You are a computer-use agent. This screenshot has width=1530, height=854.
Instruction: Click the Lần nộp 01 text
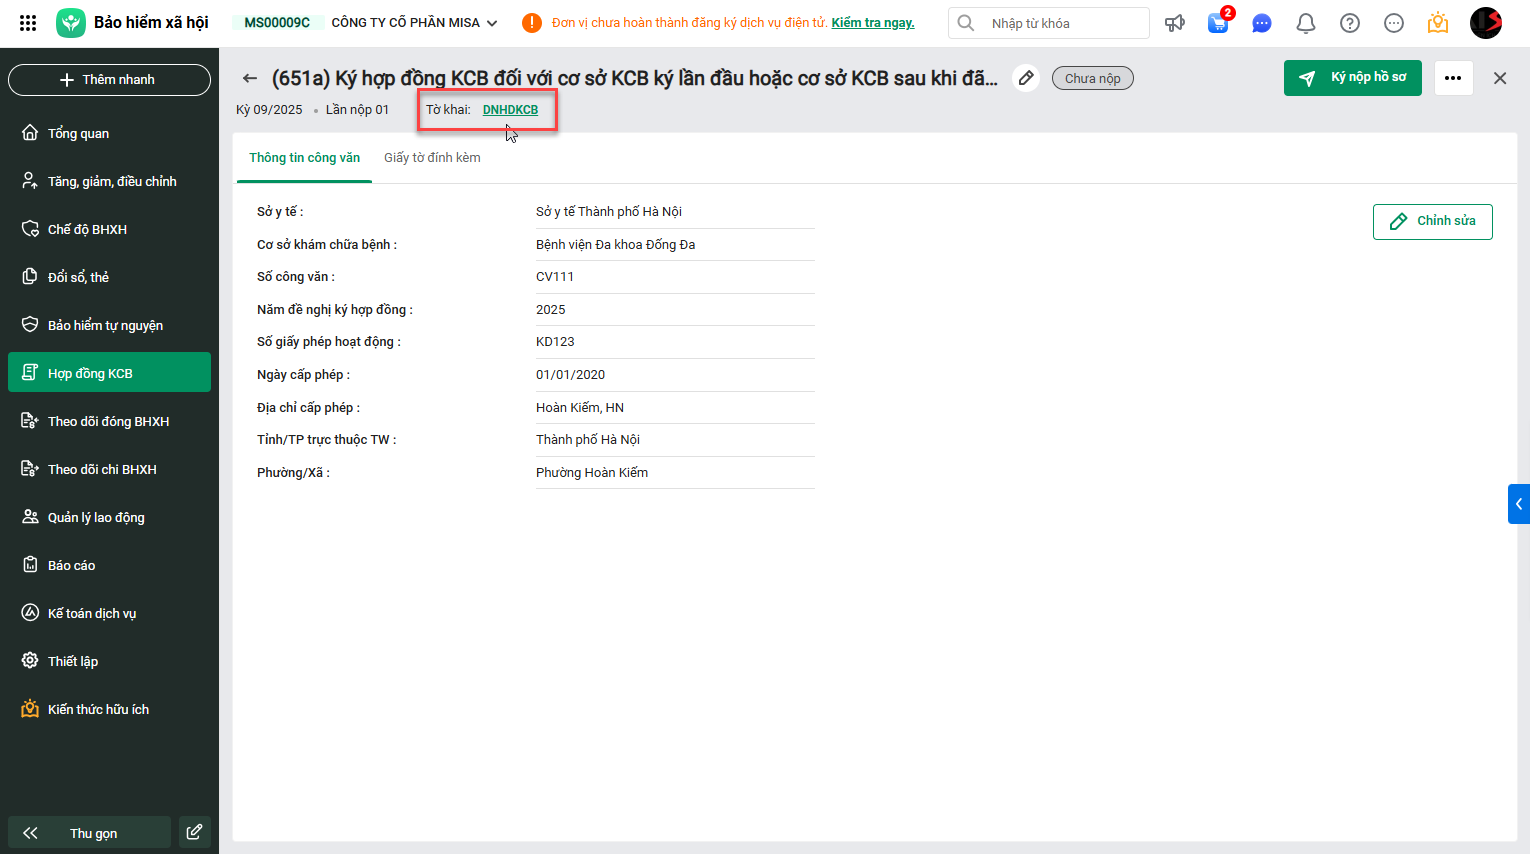[x=357, y=110]
